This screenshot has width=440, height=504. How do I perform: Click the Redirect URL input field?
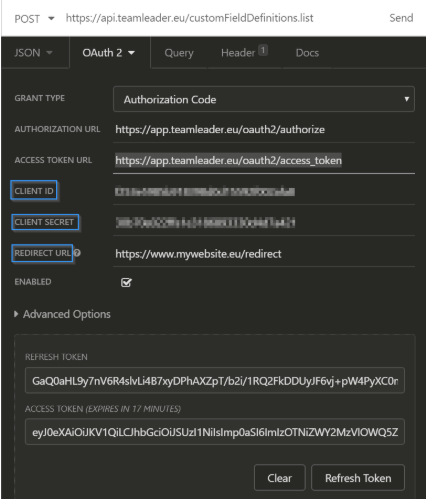pyautogui.click(x=264, y=254)
